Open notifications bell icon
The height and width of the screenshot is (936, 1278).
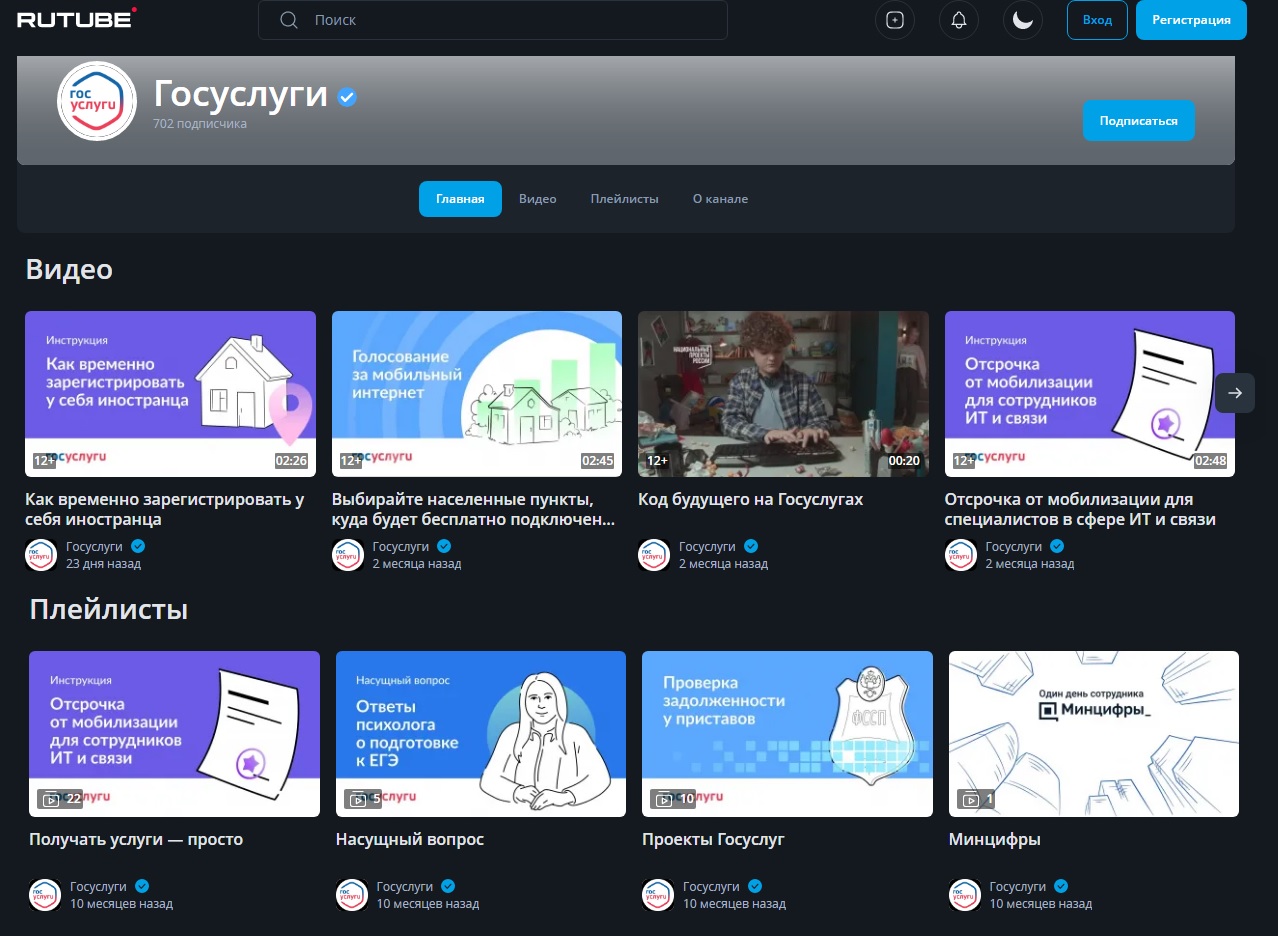959,20
